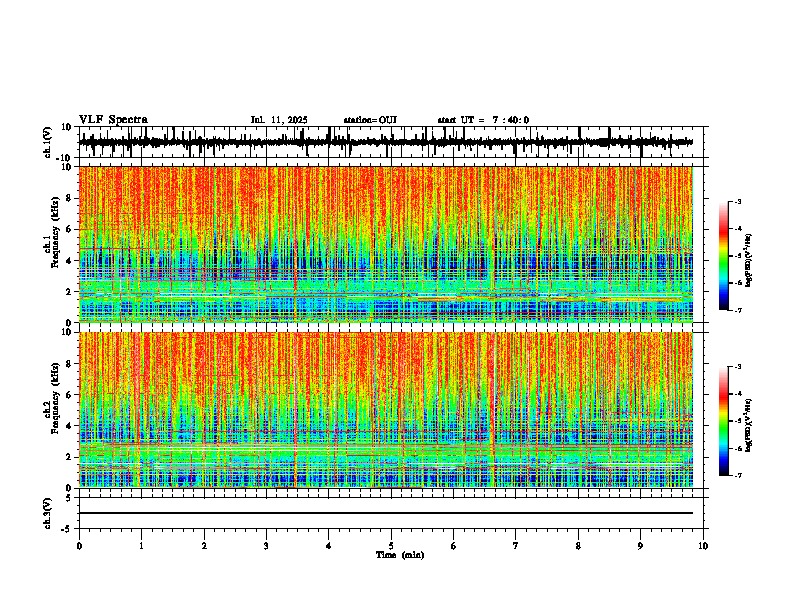Click the "VLF Spectra" title text
The width and height of the screenshot is (792, 612).
pos(113,120)
